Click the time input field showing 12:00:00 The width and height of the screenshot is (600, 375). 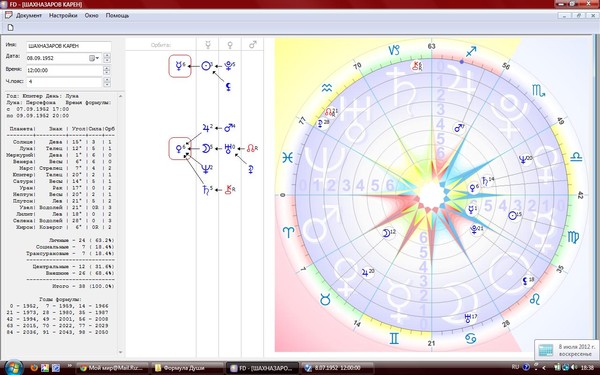64,70
